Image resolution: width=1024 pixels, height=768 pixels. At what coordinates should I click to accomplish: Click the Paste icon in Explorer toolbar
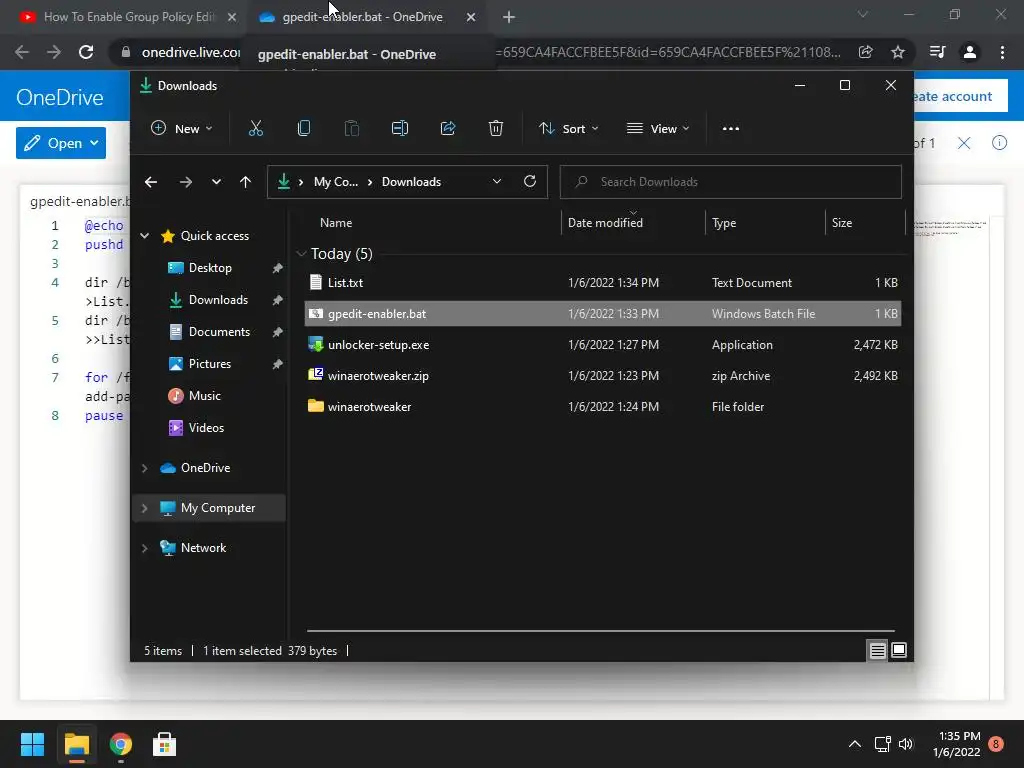pos(352,129)
